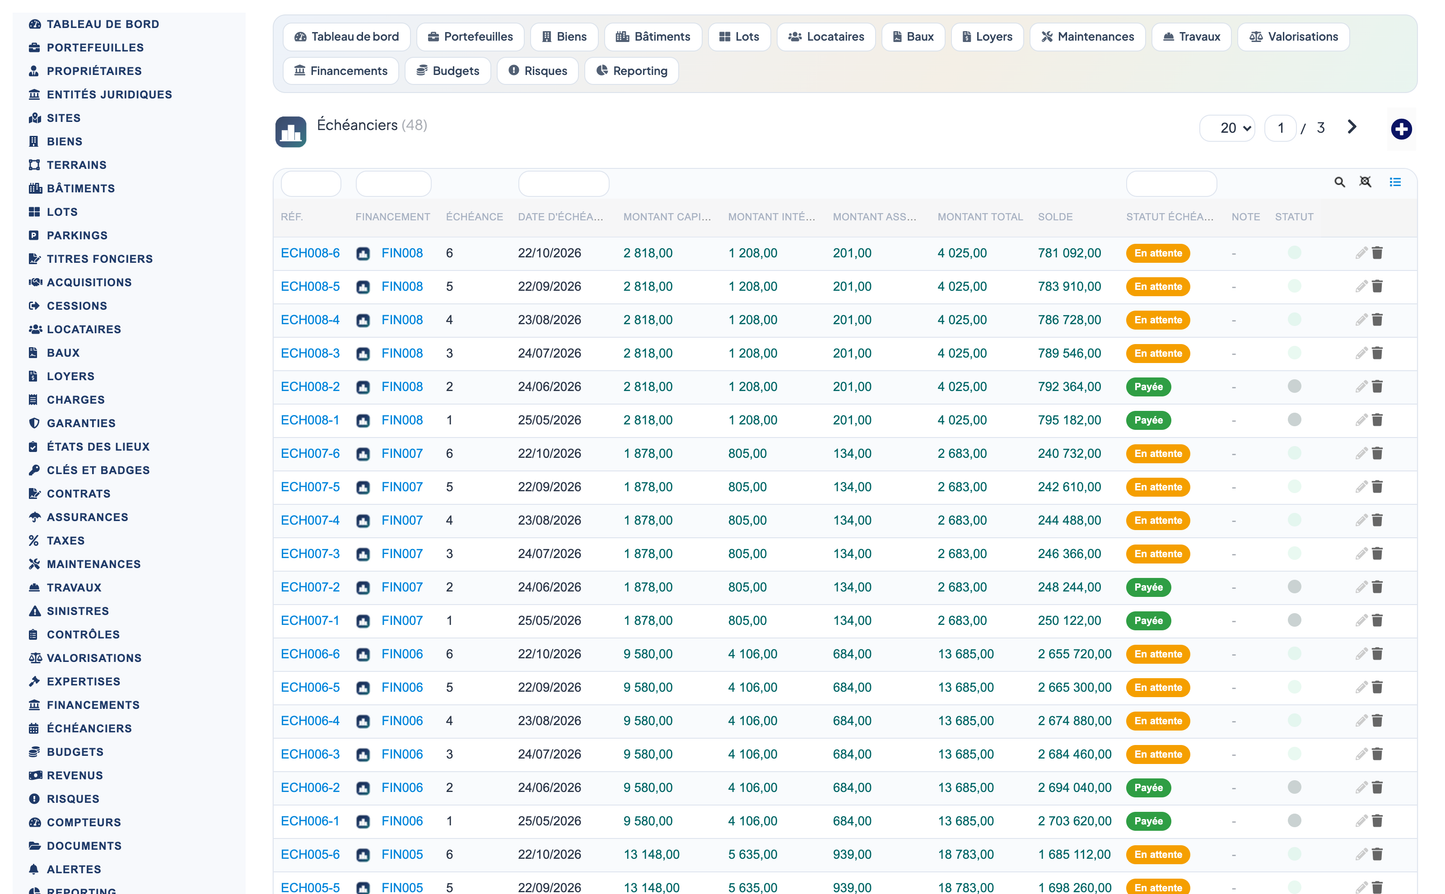This screenshot has height=894, width=1445.
Task: Toggle statut circle for row ECH008-1
Action: (x=1294, y=420)
